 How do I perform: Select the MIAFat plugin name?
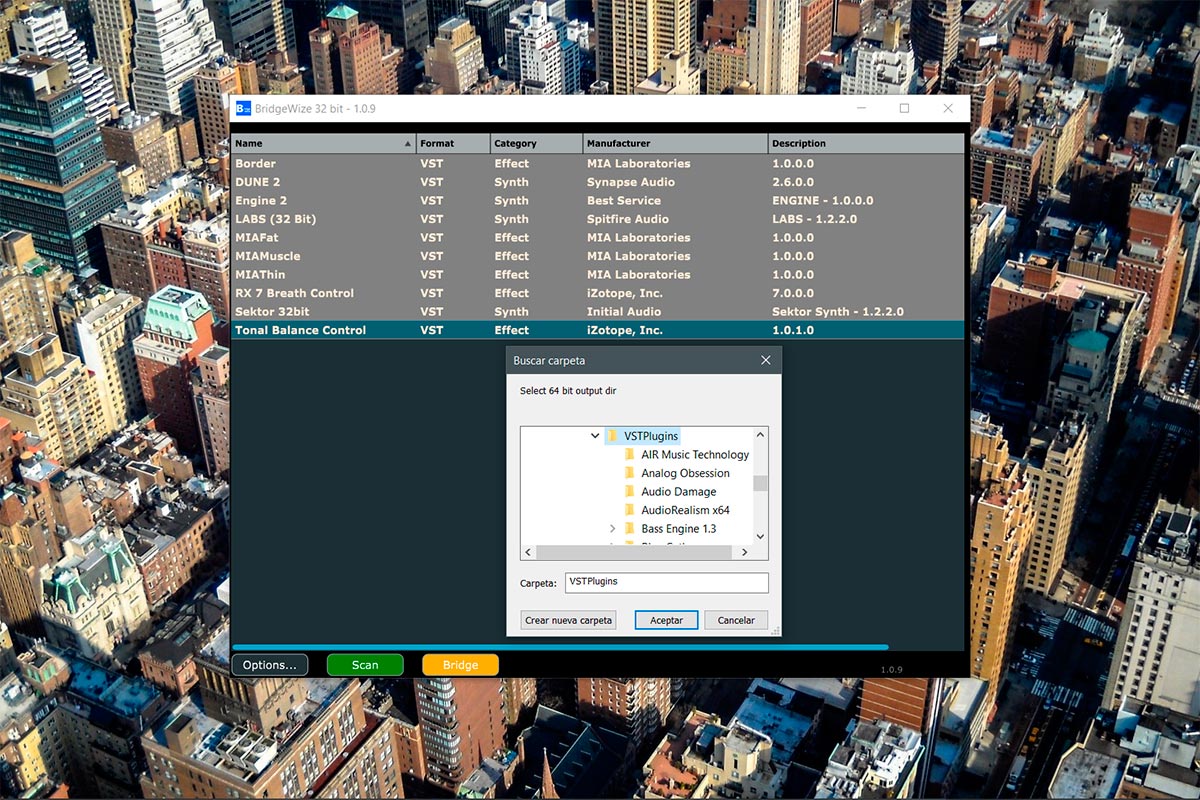pos(257,238)
